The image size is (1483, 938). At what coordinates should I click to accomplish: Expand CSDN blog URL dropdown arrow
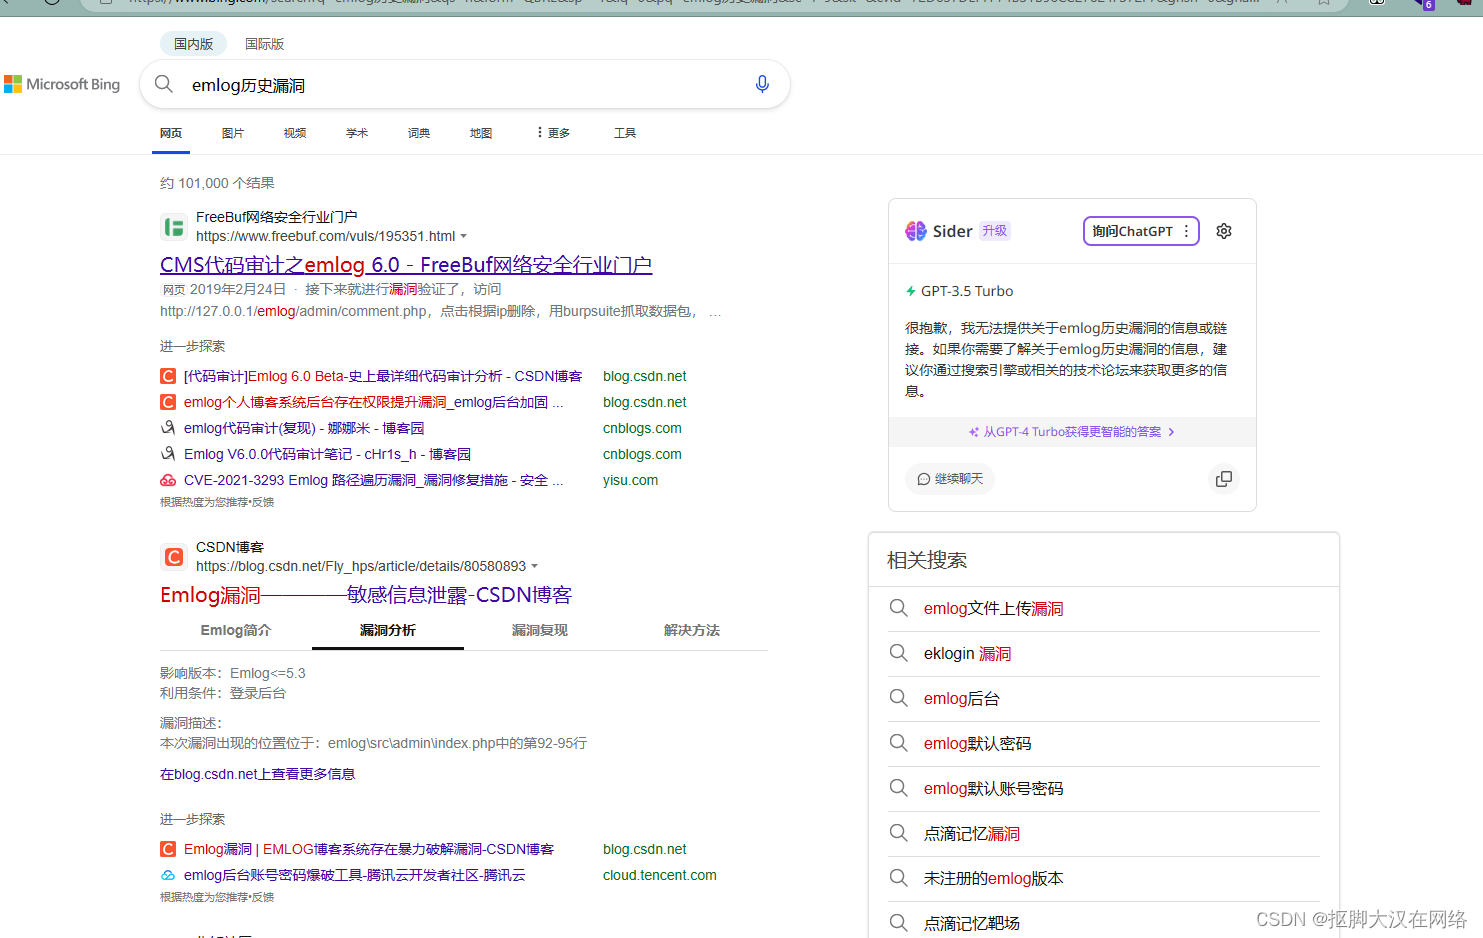[534, 567]
